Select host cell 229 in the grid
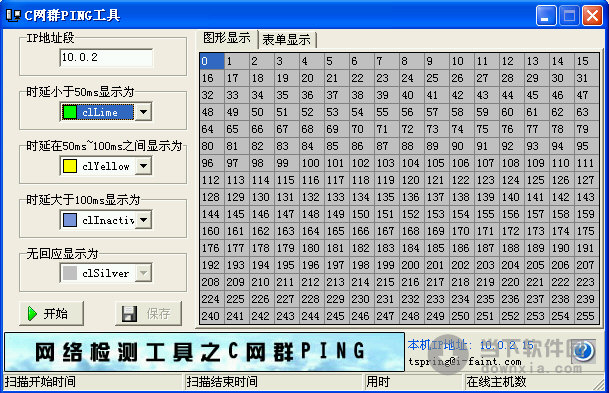This screenshot has height=393, width=609. coord(336,299)
